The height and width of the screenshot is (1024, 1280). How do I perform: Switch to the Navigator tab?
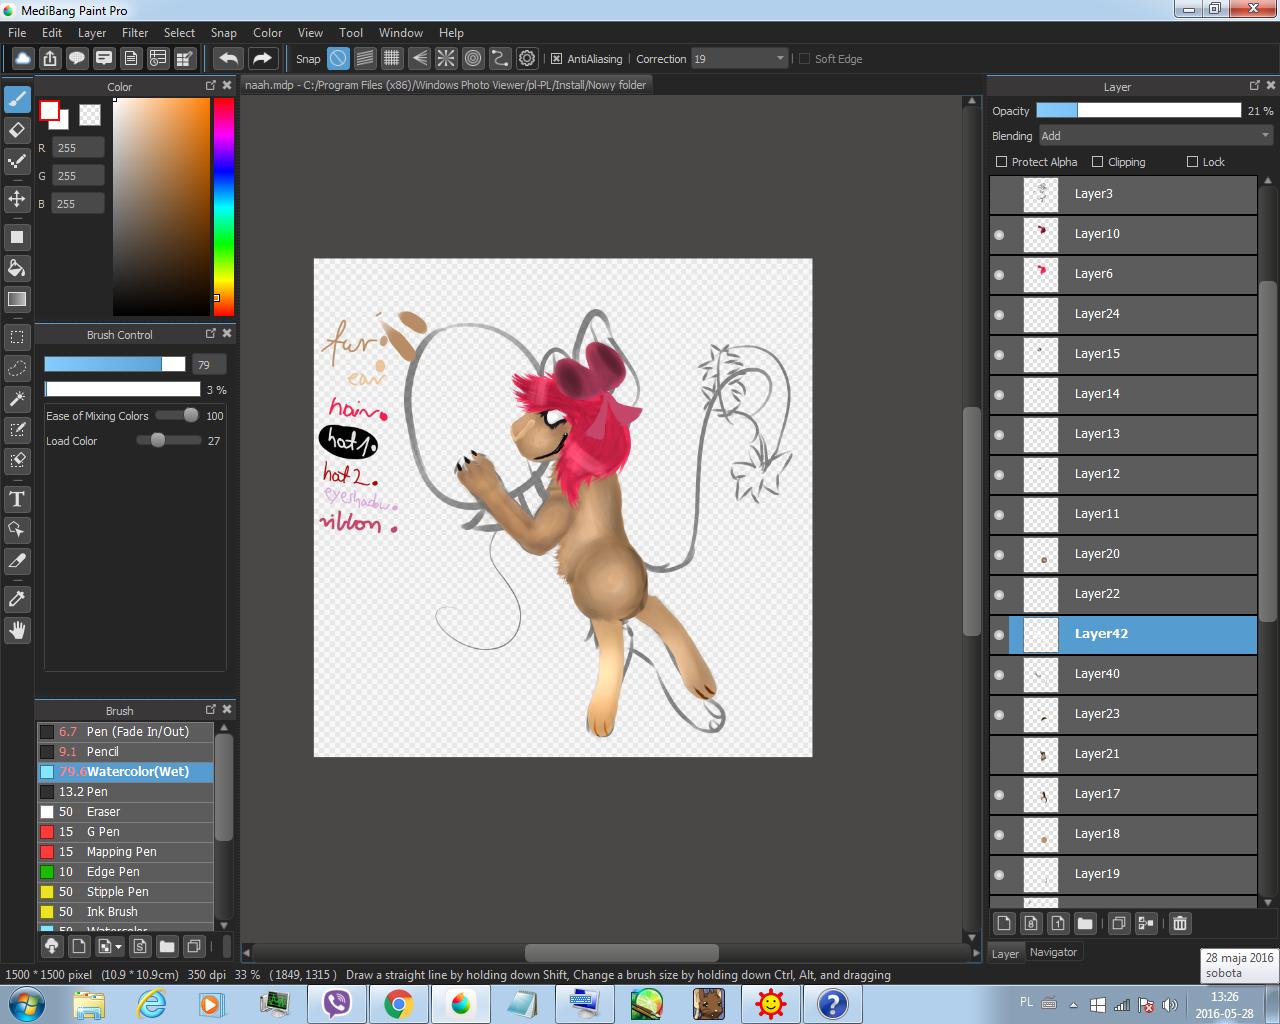[x=1053, y=952]
